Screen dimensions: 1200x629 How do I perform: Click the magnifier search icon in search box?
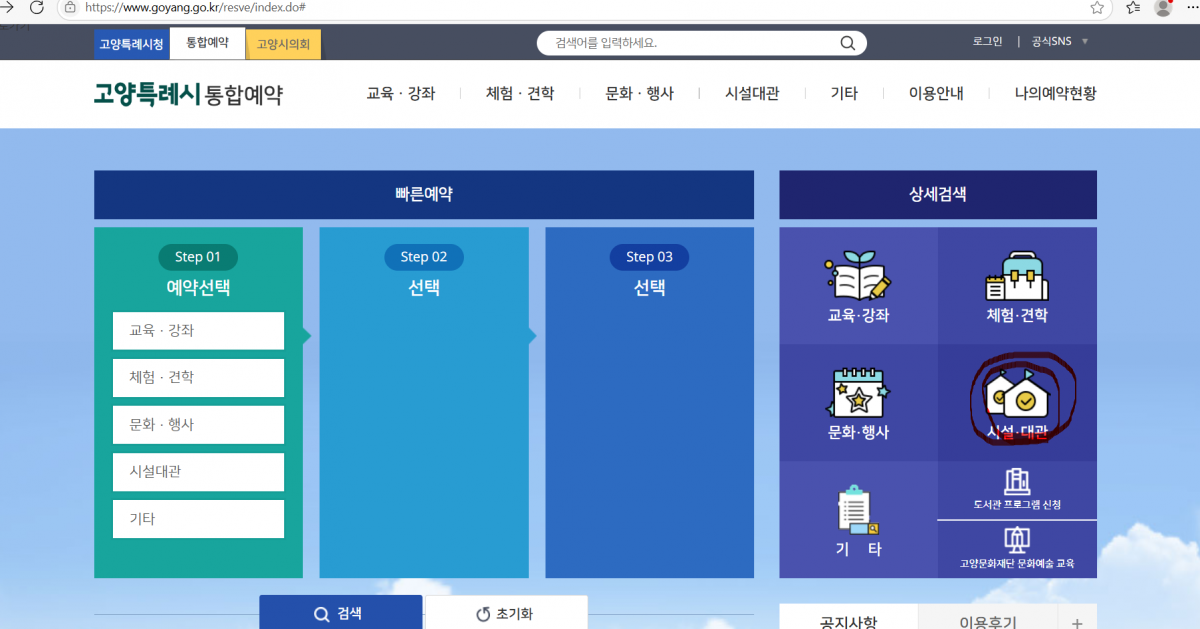click(847, 43)
